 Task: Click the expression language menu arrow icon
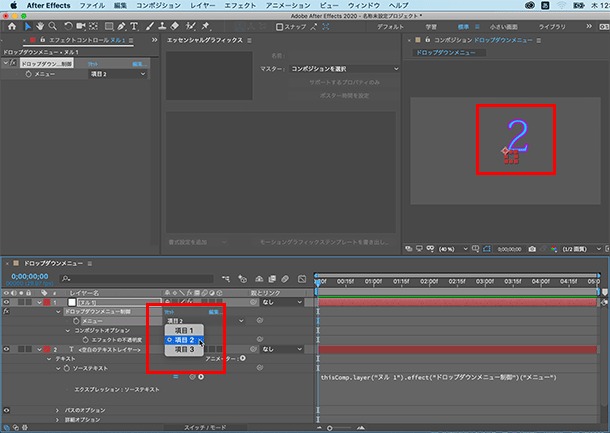201,377
